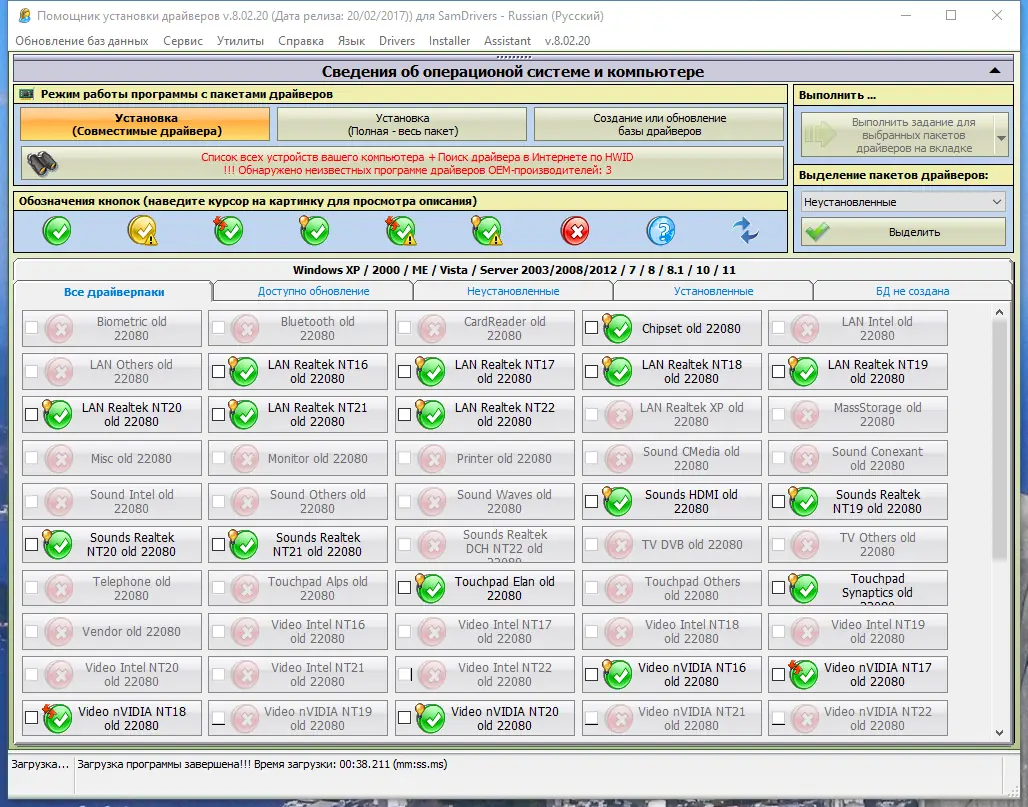Click the greyed red X icon of Bluetooth old
The height and width of the screenshot is (807, 1028).
pos(246,328)
